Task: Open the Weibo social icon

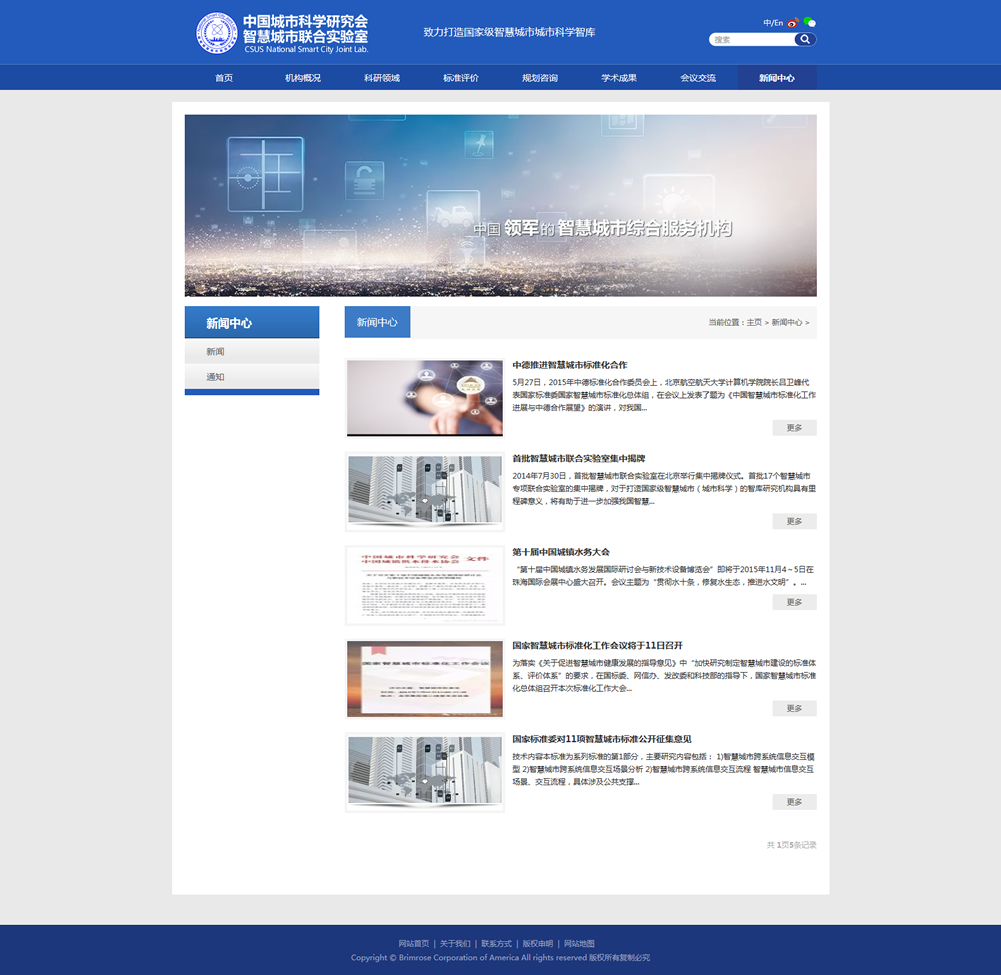Action: [x=793, y=23]
